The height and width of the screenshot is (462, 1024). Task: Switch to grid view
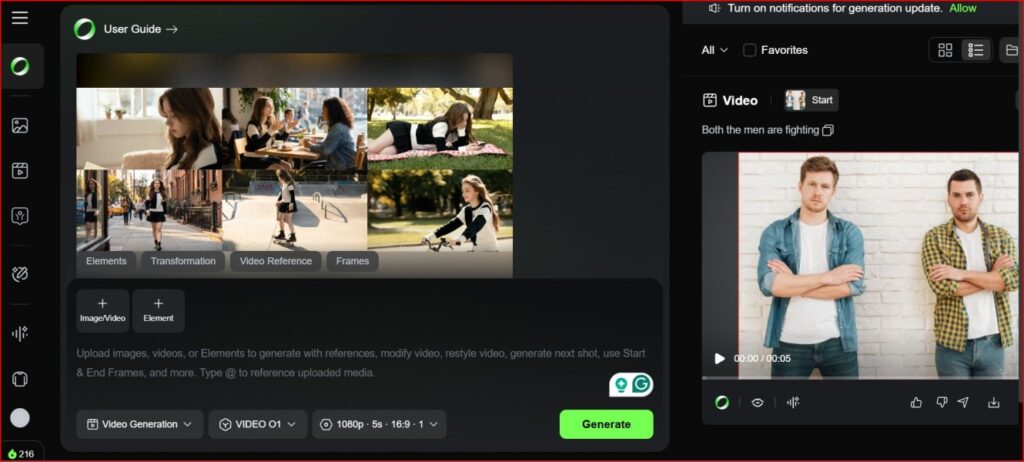pos(945,50)
